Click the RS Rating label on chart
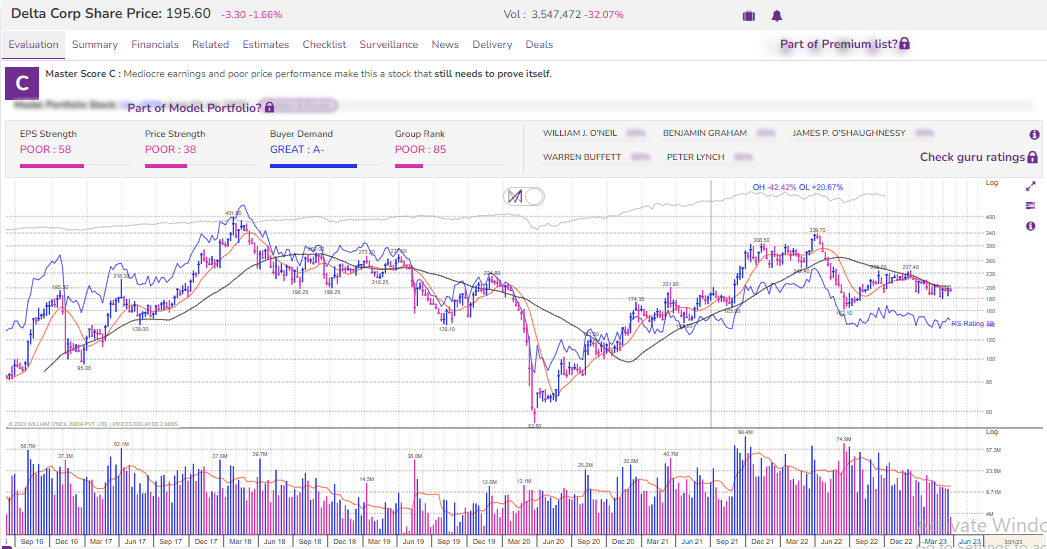Image resolution: width=1047 pixels, height=549 pixels. pyautogui.click(x=972, y=323)
